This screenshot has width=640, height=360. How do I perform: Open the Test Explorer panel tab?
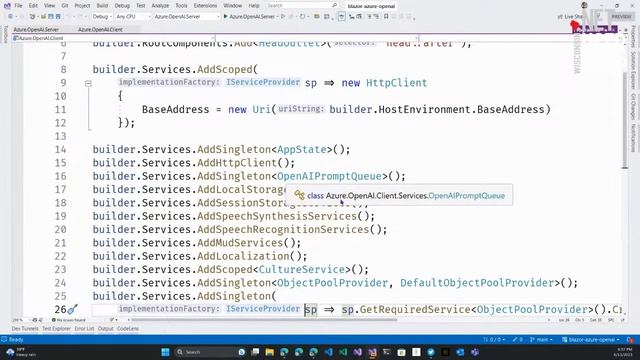(56, 329)
